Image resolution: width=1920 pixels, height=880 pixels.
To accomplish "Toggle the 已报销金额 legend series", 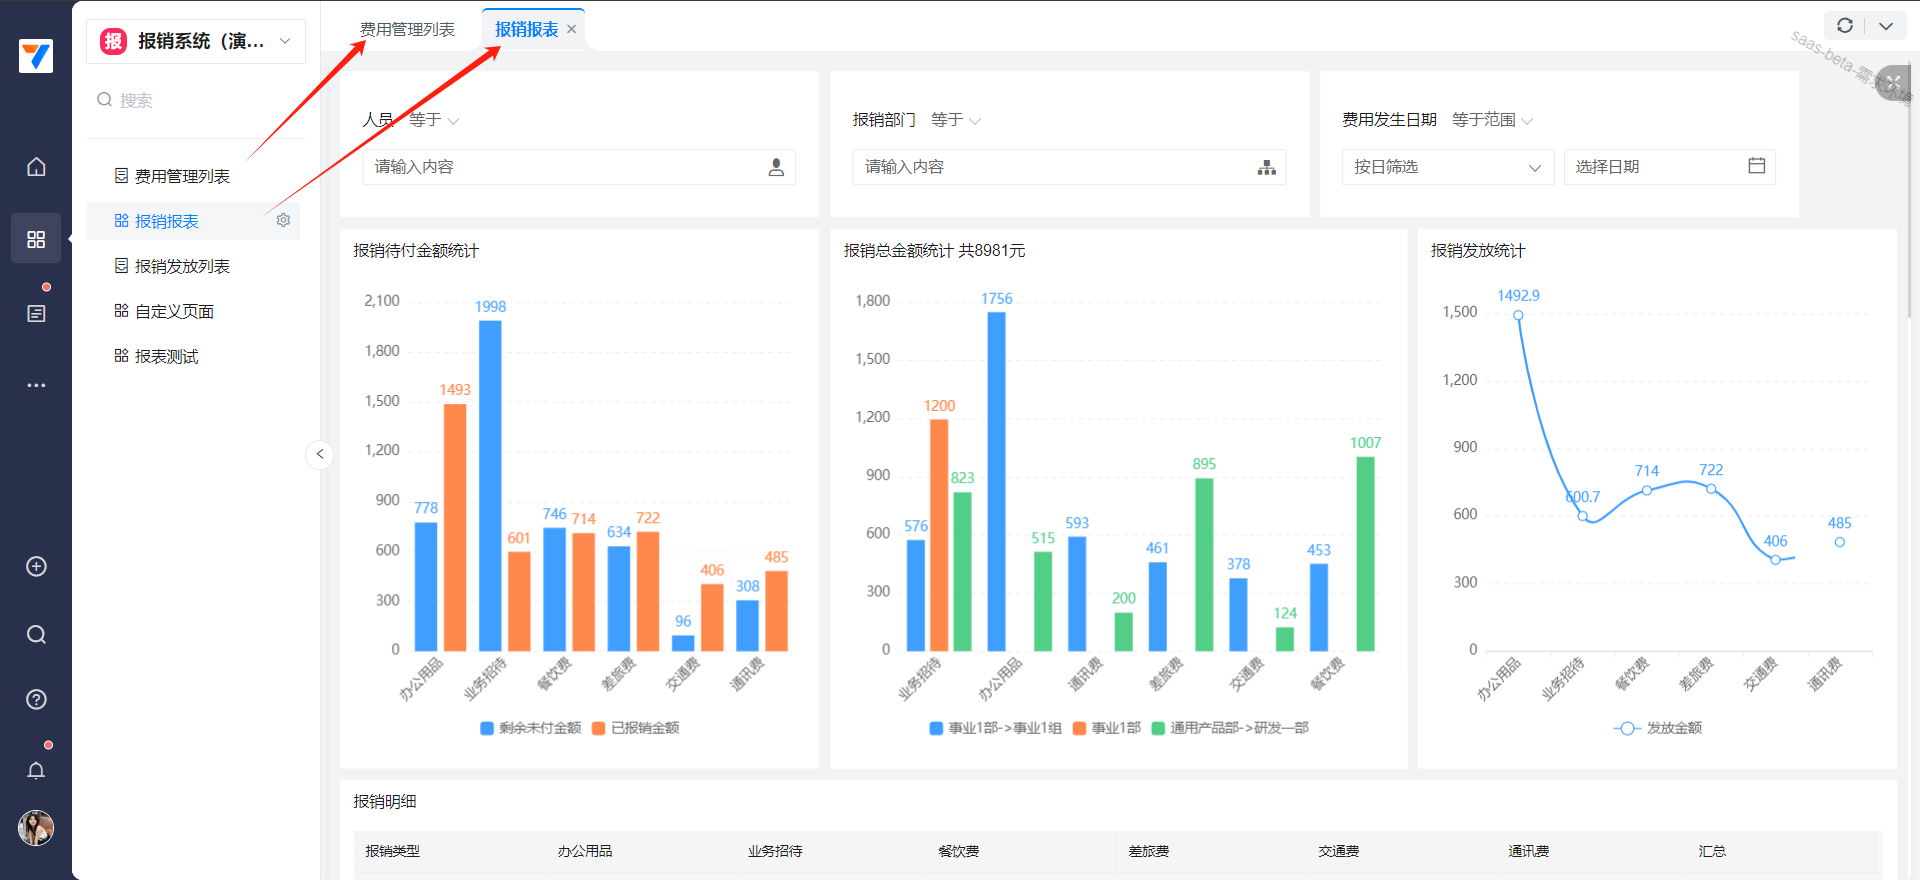I will [636, 728].
